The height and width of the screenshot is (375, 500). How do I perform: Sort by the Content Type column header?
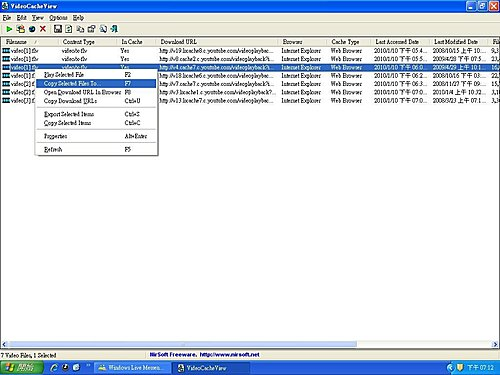click(89, 42)
